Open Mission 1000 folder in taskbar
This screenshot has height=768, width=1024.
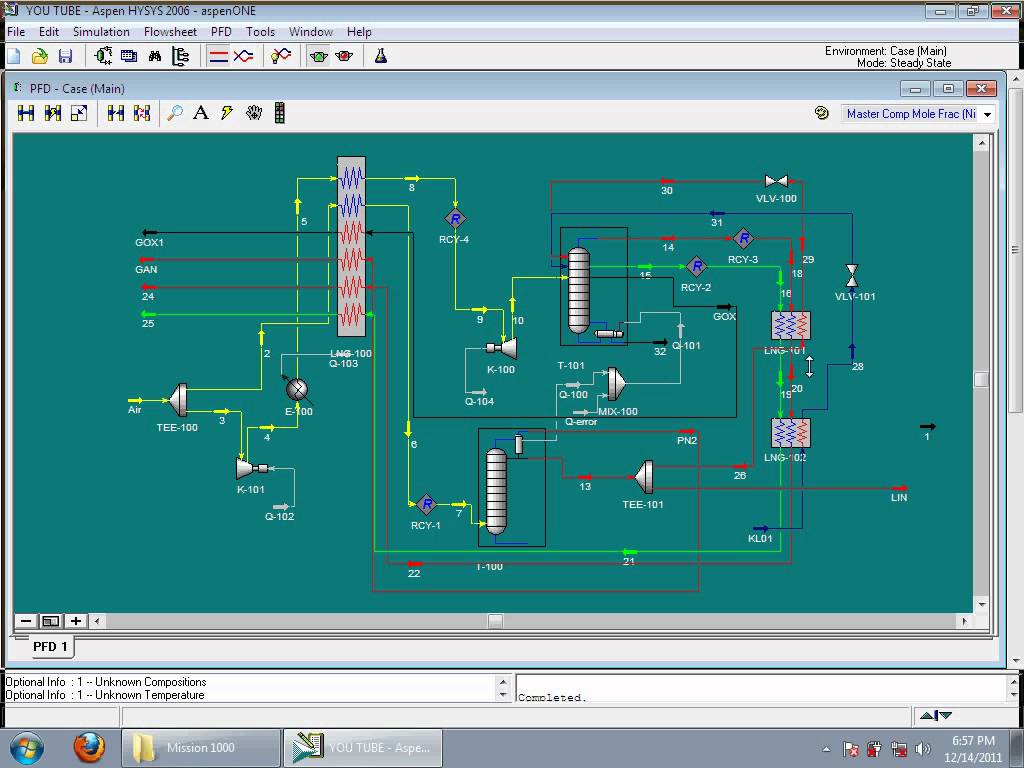201,748
